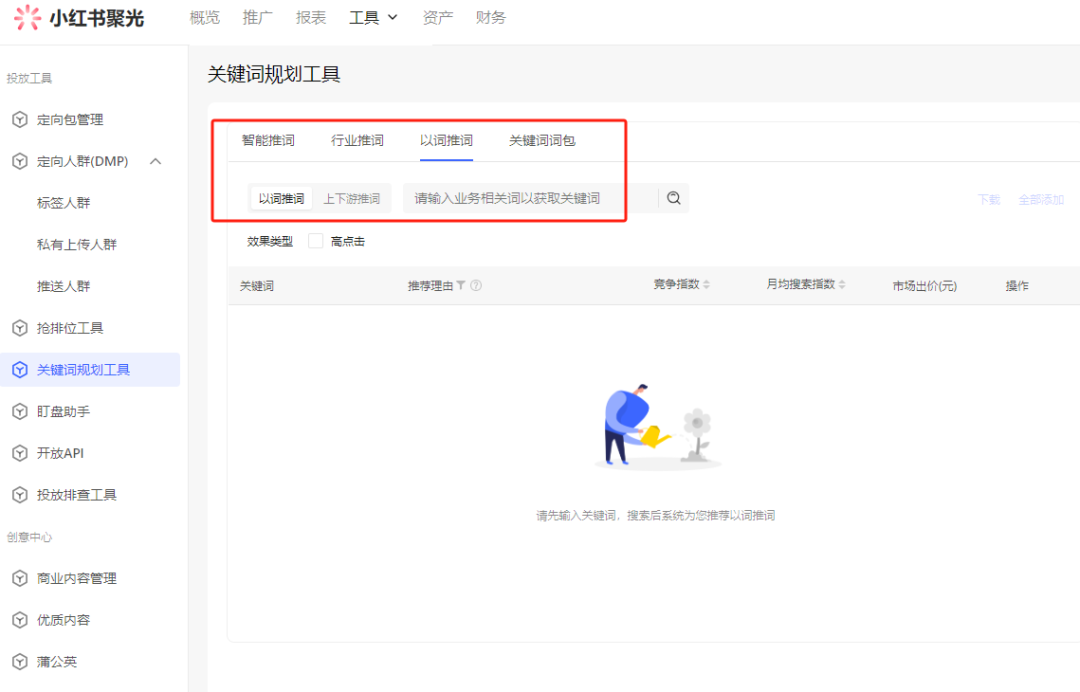Image resolution: width=1080 pixels, height=692 pixels.
Task: Click the magnifier search icon beside keyword input
Action: point(673,197)
